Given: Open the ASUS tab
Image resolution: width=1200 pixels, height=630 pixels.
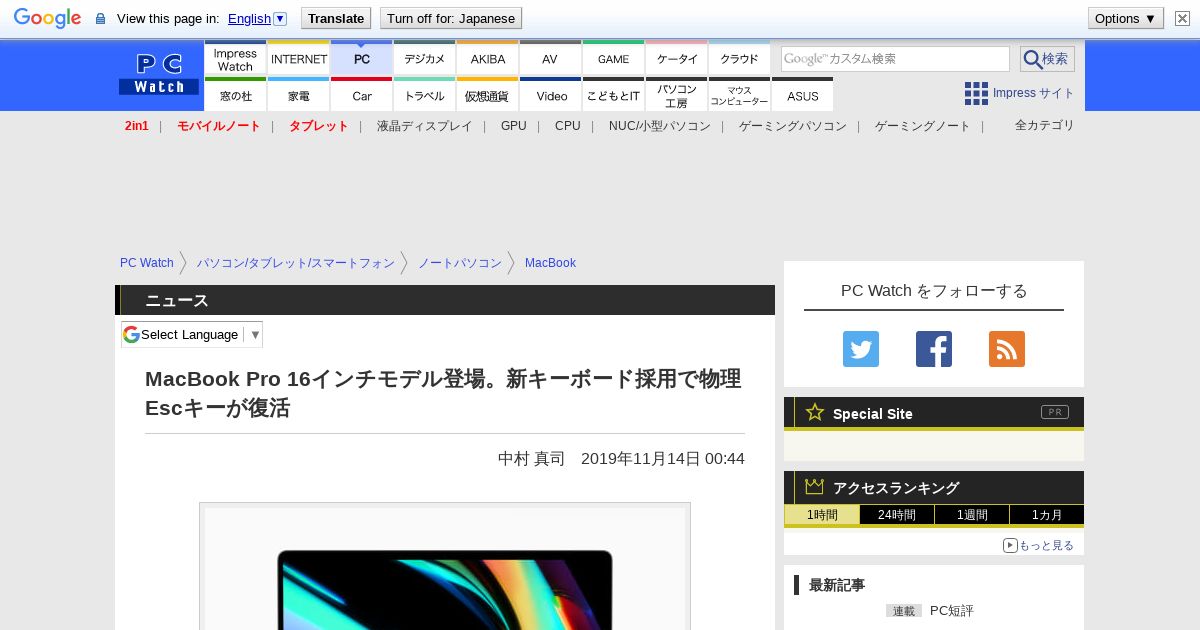Looking at the screenshot, I should coord(802,95).
